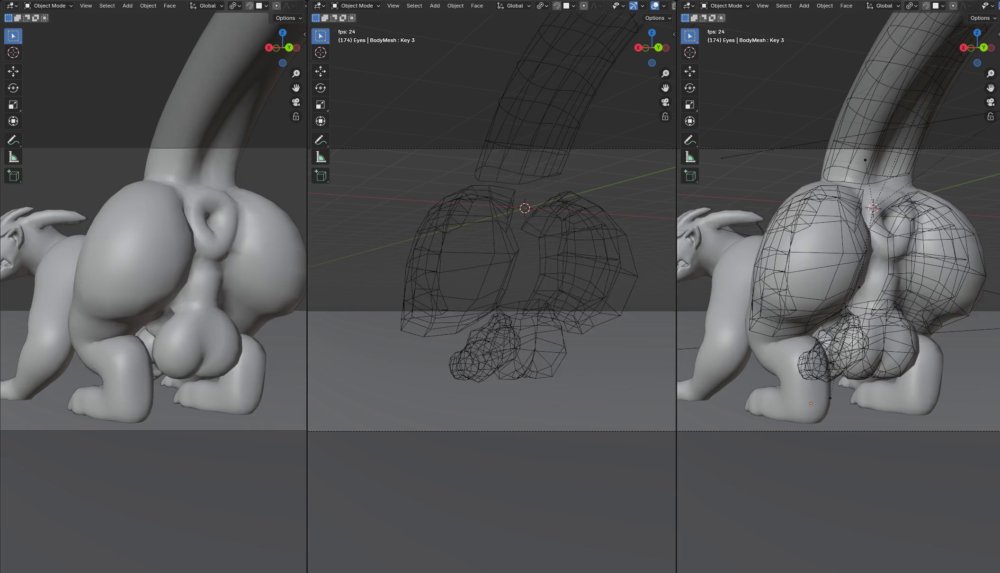This screenshot has height=573, width=1000.
Task: Click red X axis on left viewport gizmo
Action: 268,48
